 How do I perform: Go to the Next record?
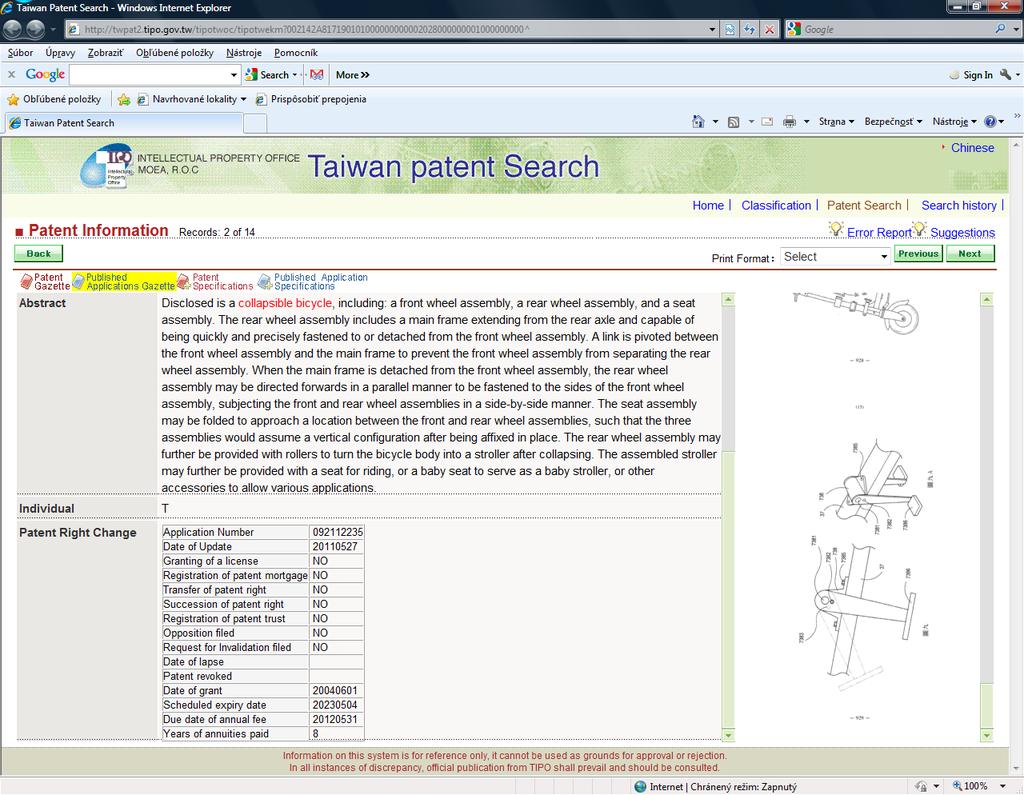click(970, 253)
